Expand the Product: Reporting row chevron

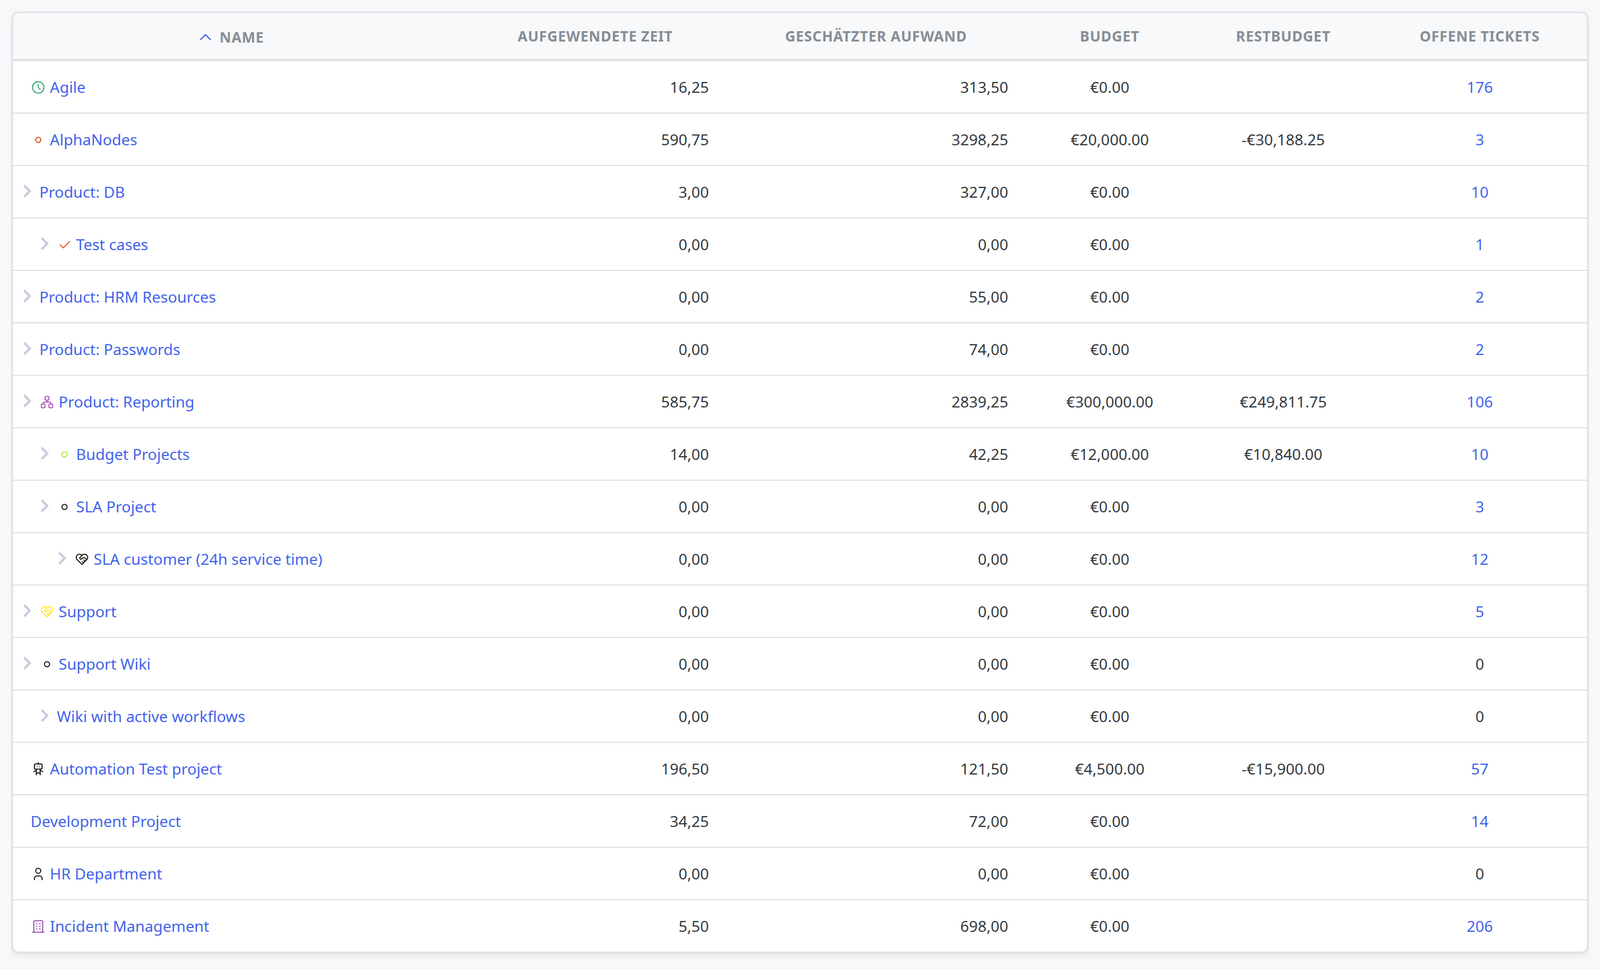27,402
